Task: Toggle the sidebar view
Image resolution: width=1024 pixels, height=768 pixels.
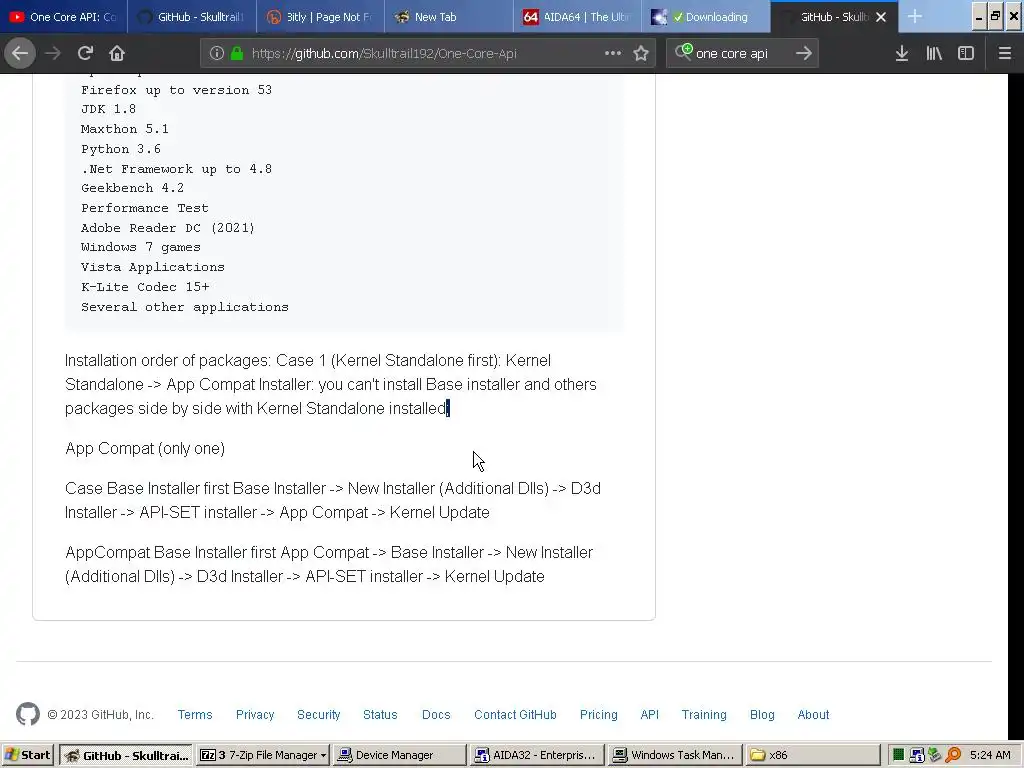Action: click(966, 54)
